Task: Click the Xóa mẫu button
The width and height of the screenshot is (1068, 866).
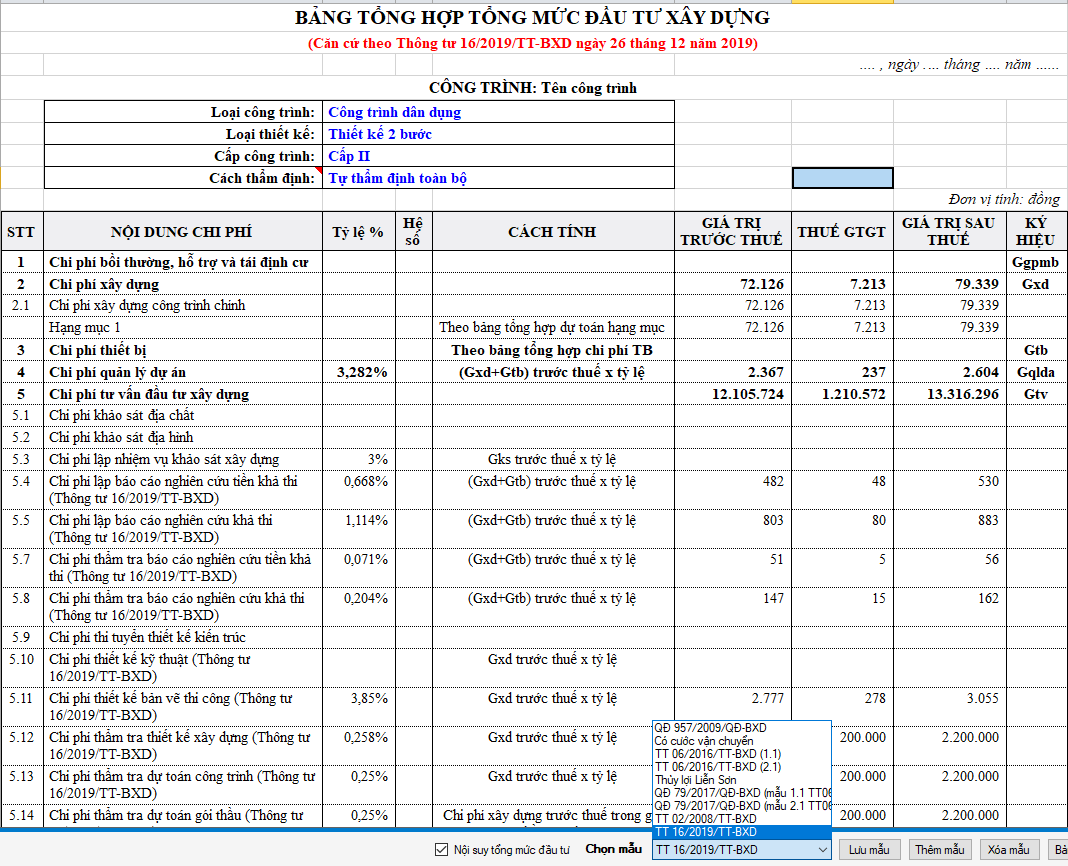Action: 1009,850
